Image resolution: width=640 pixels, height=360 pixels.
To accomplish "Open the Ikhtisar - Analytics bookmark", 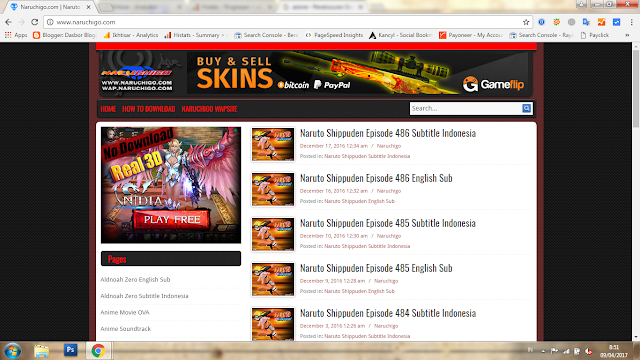I will (131, 35).
